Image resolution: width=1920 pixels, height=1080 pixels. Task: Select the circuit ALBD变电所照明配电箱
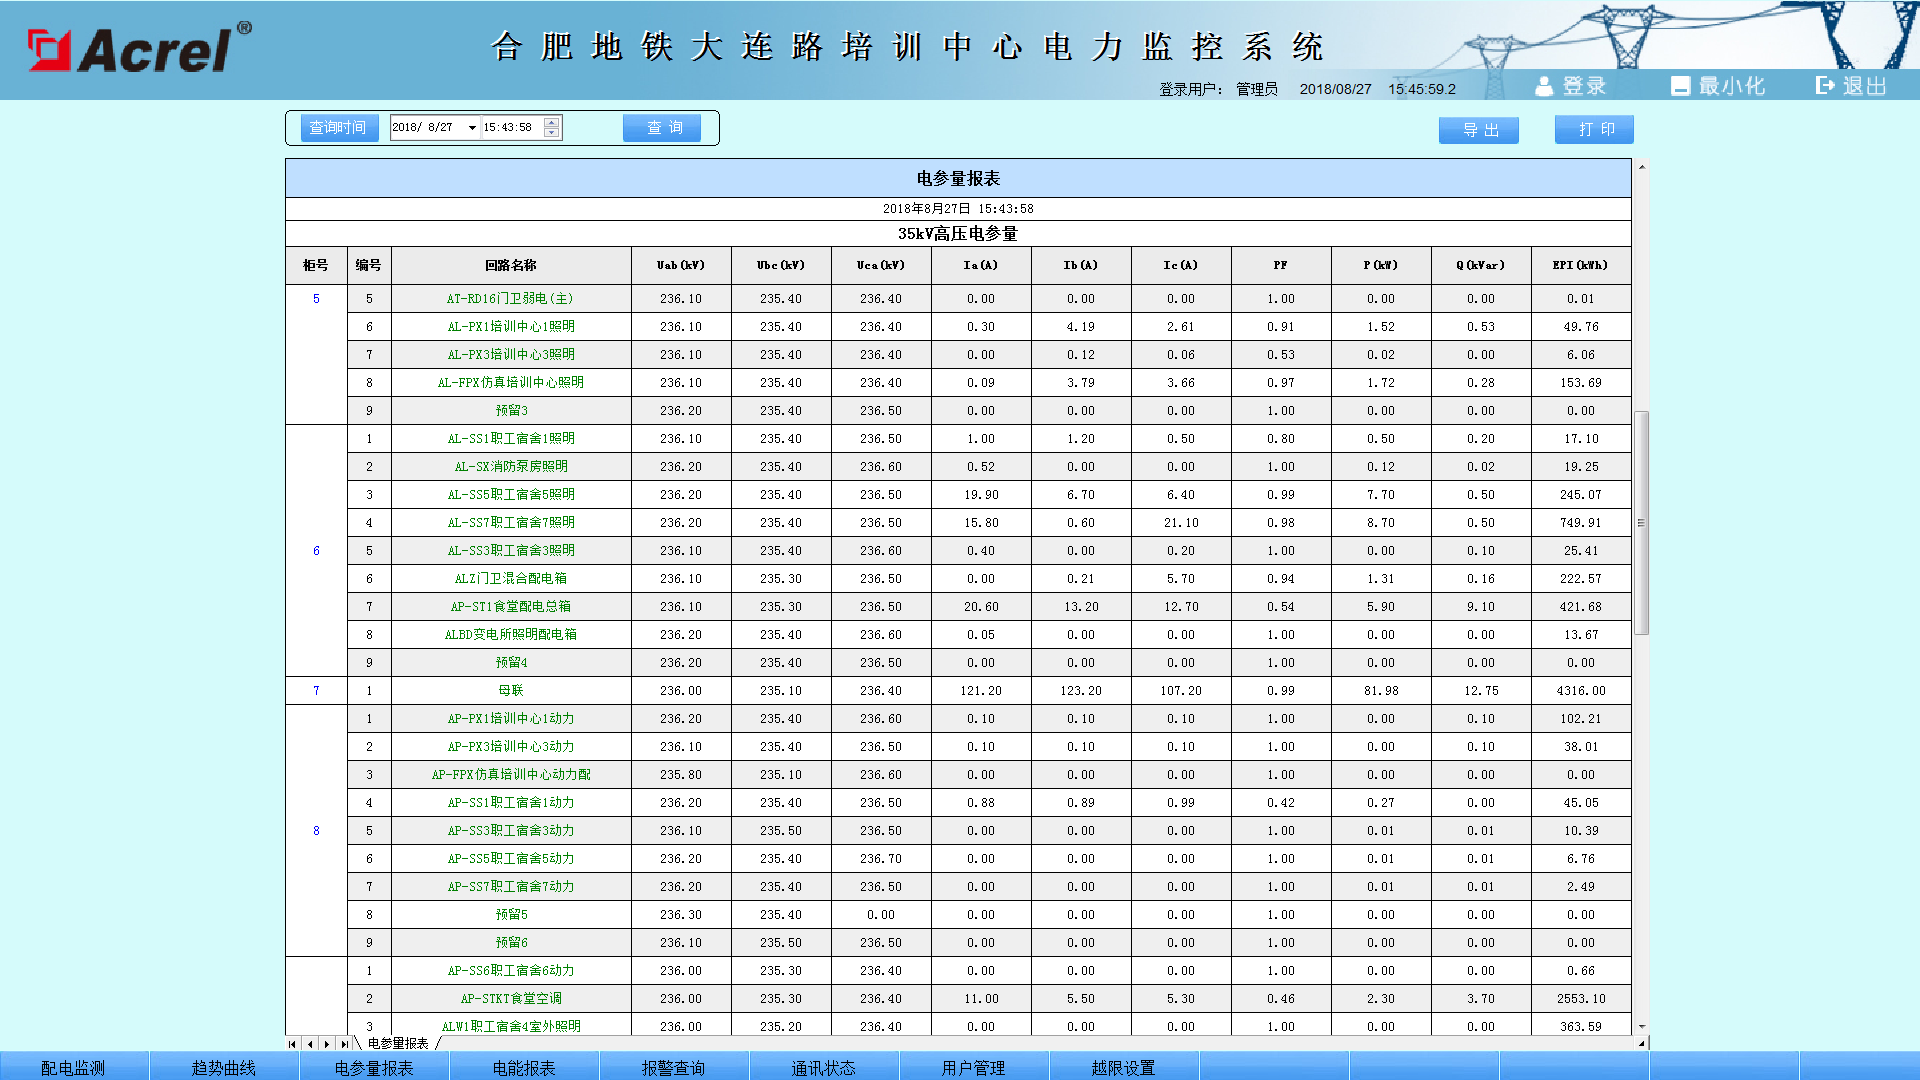click(x=511, y=635)
